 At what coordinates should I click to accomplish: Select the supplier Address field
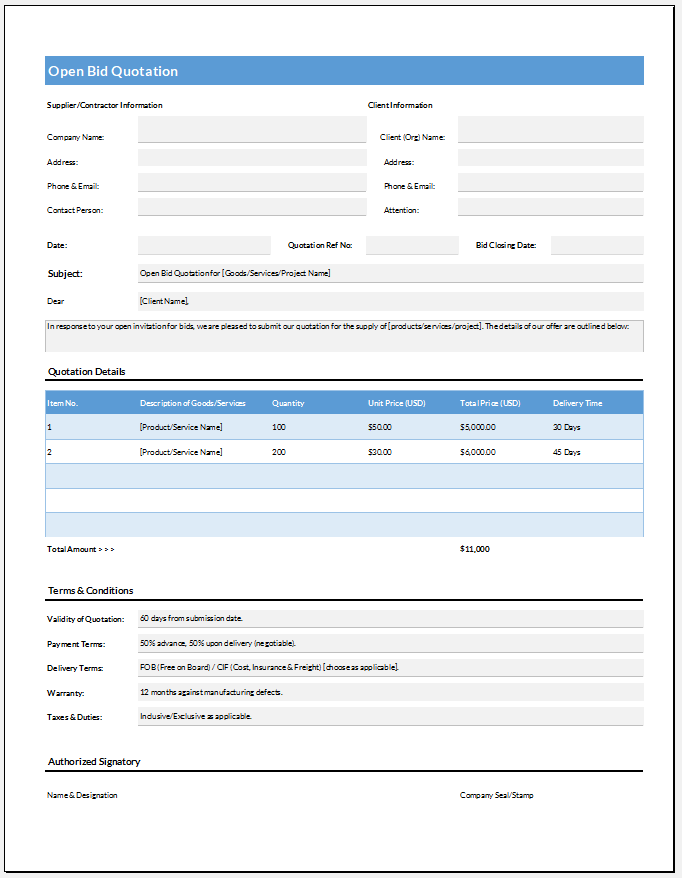click(x=252, y=158)
